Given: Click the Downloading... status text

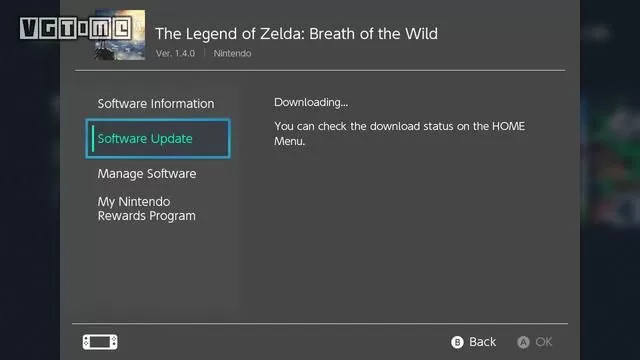Looking at the screenshot, I should click(311, 102).
